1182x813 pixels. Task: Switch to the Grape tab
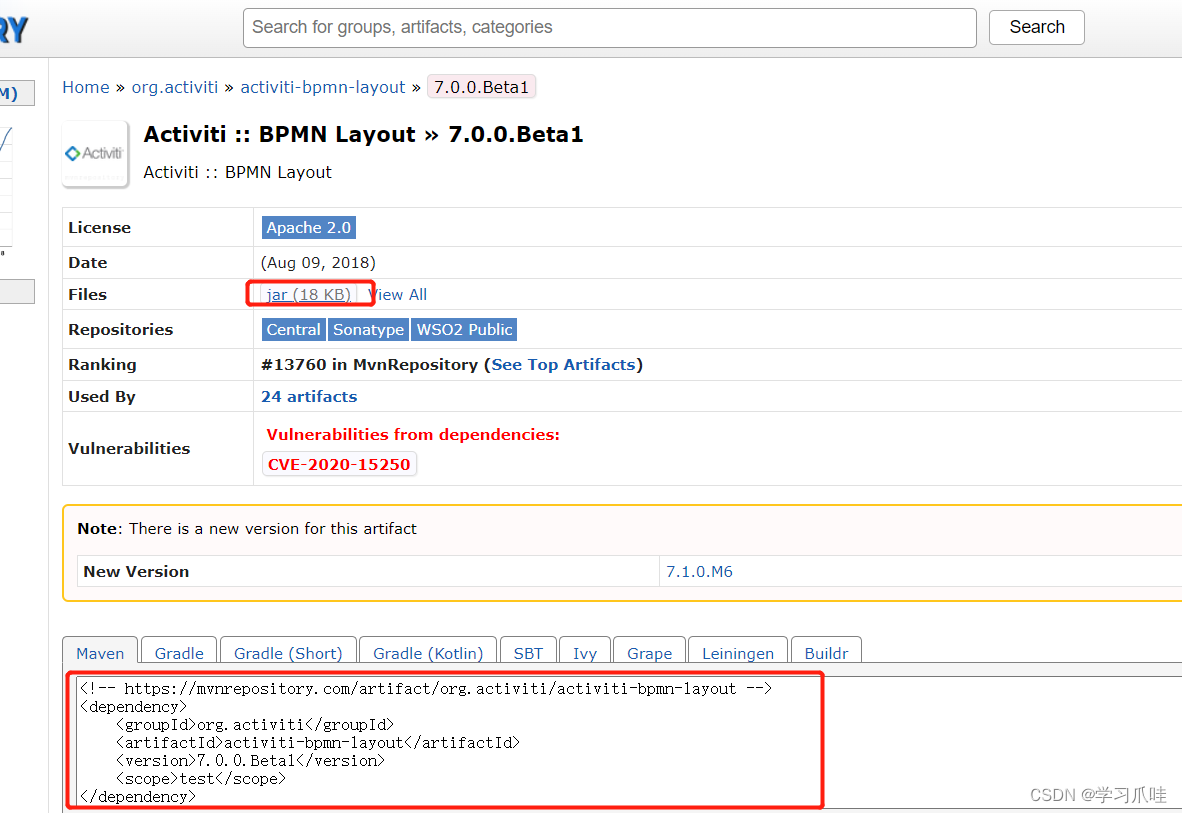point(650,653)
